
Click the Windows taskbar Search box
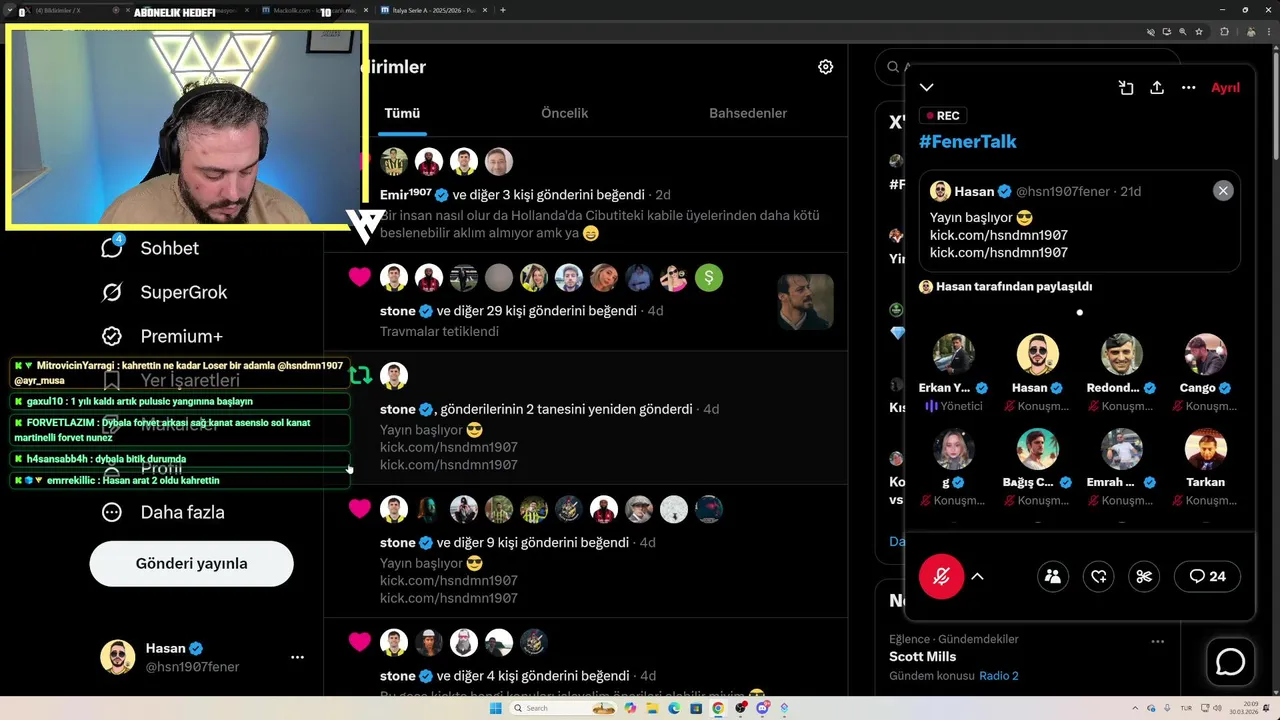(x=565, y=708)
